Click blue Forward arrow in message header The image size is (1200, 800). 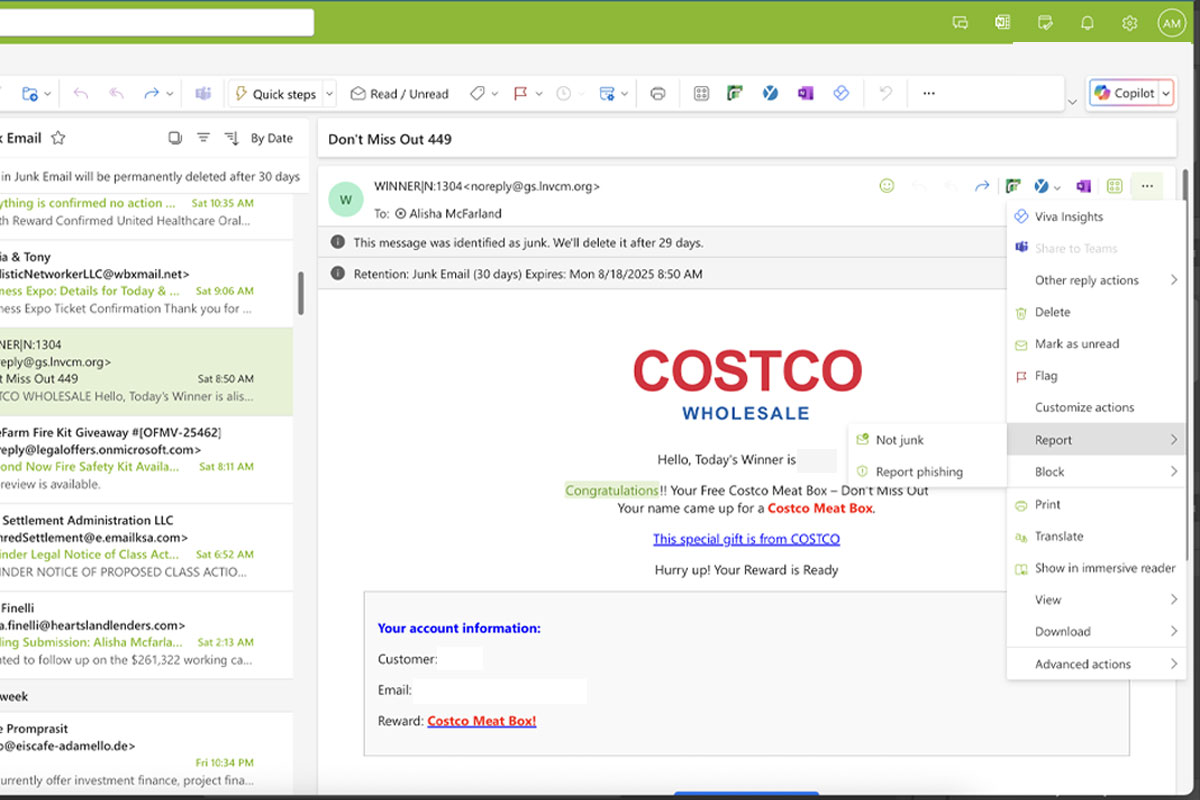[982, 186]
